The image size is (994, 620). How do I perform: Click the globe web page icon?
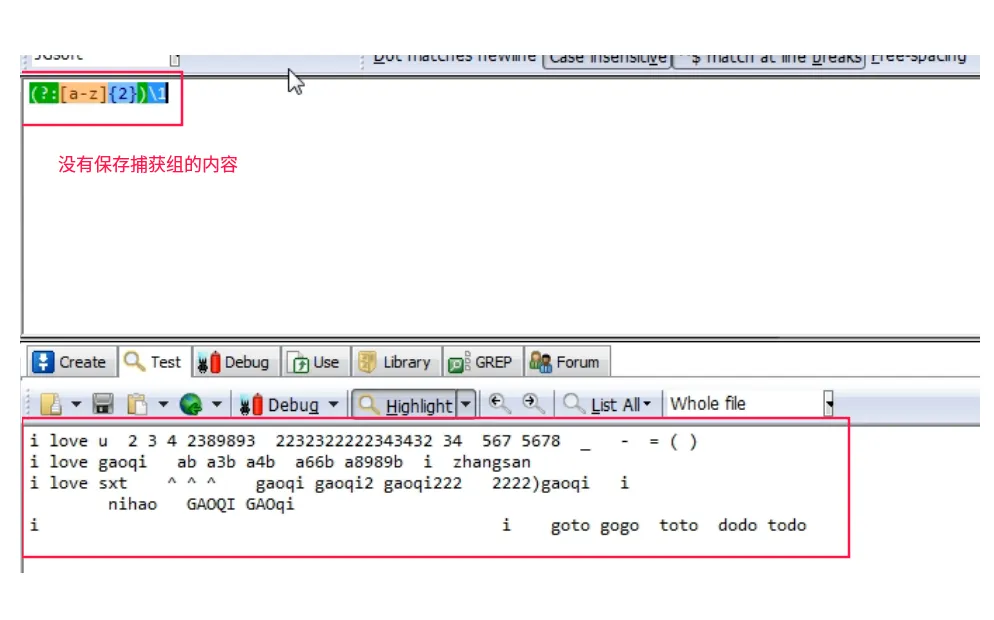click(x=190, y=404)
